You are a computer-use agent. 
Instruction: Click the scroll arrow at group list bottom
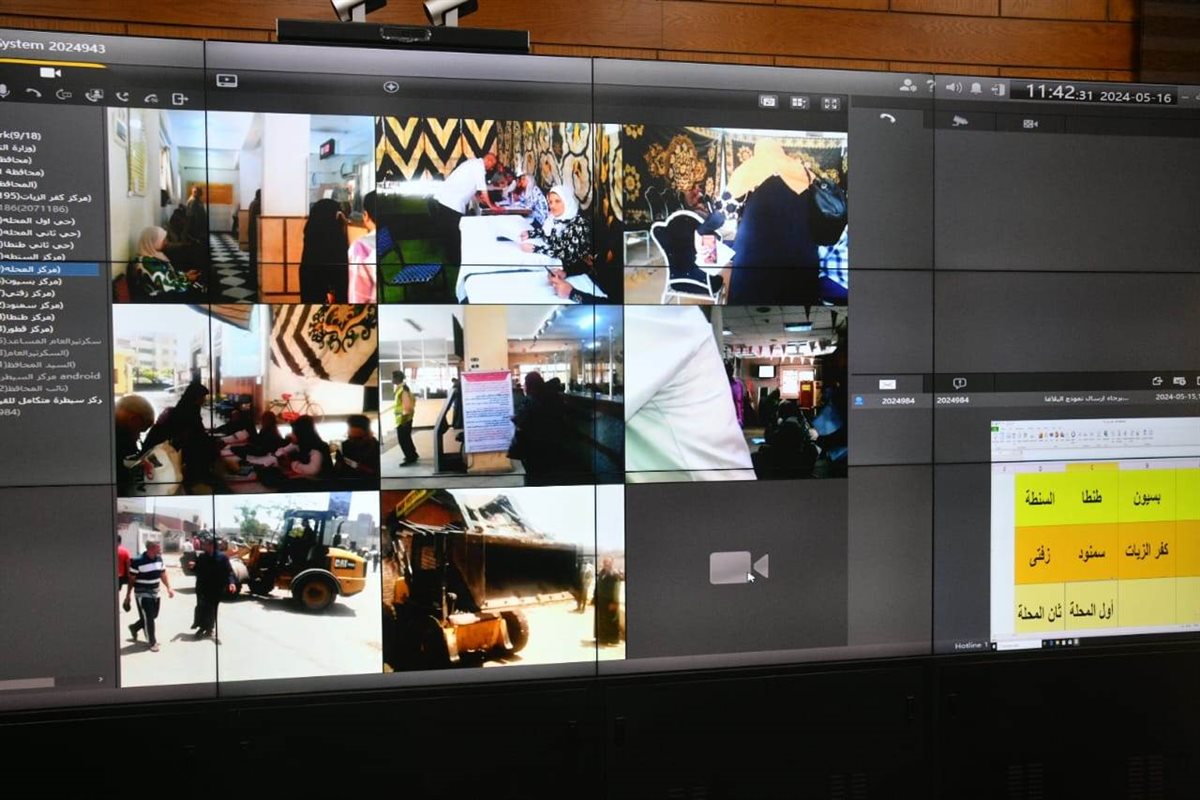point(100,680)
